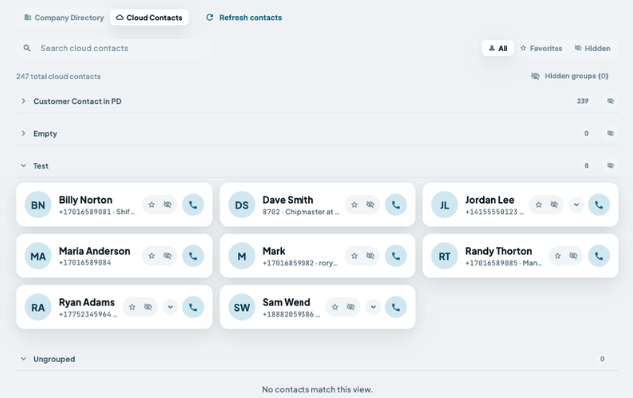Add Sam Wend to favorites
The image size is (633, 398).
point(335,307)
